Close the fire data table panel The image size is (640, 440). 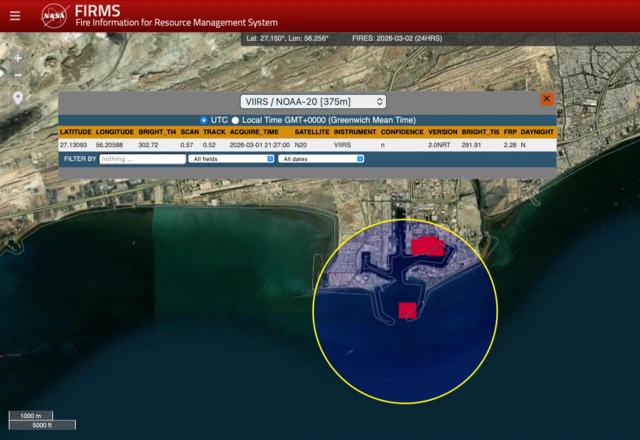click(547, 99)
